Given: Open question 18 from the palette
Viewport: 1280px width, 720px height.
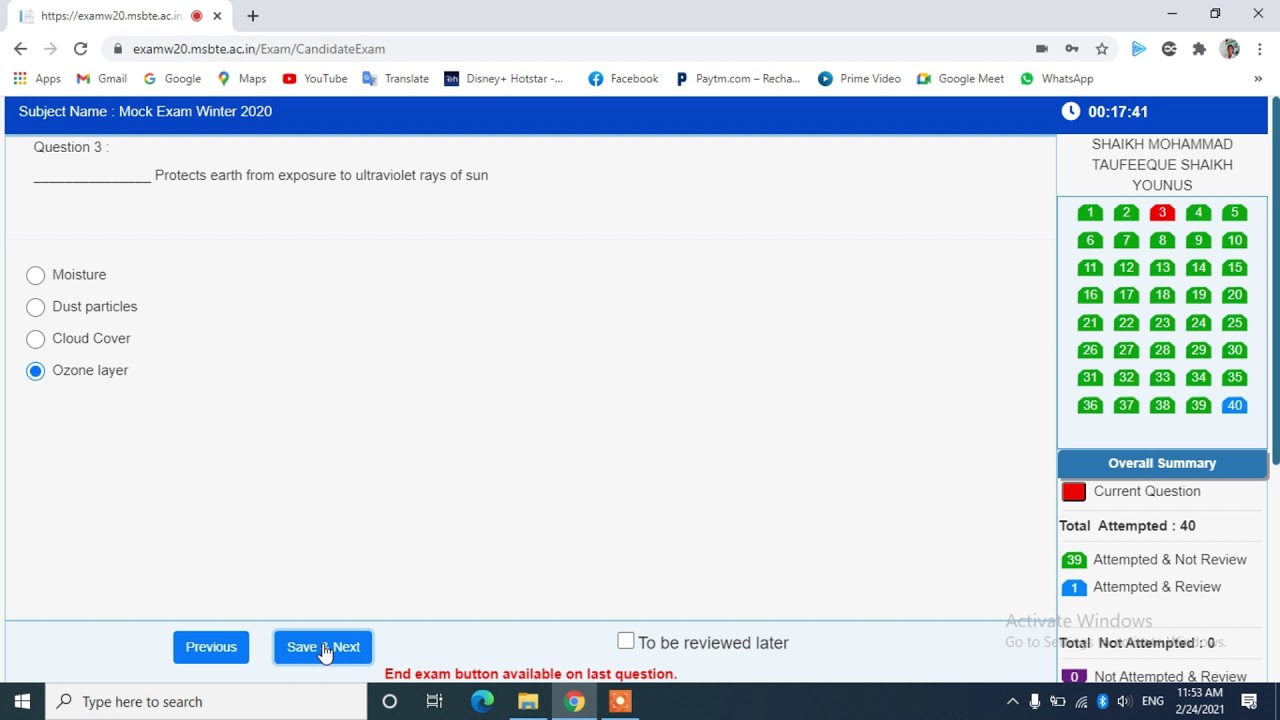Looking at the screenshot, I should pyautogui.click(x=1162, y=295).
